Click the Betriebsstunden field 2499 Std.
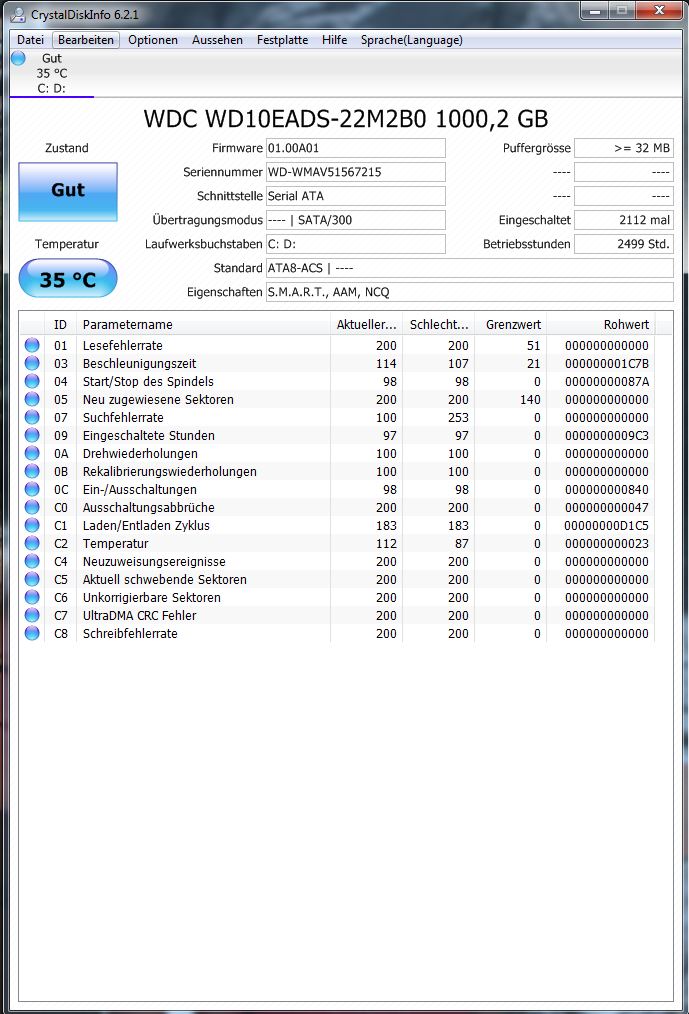This screenshot has width=689, height=1014. tap(624, 244)
